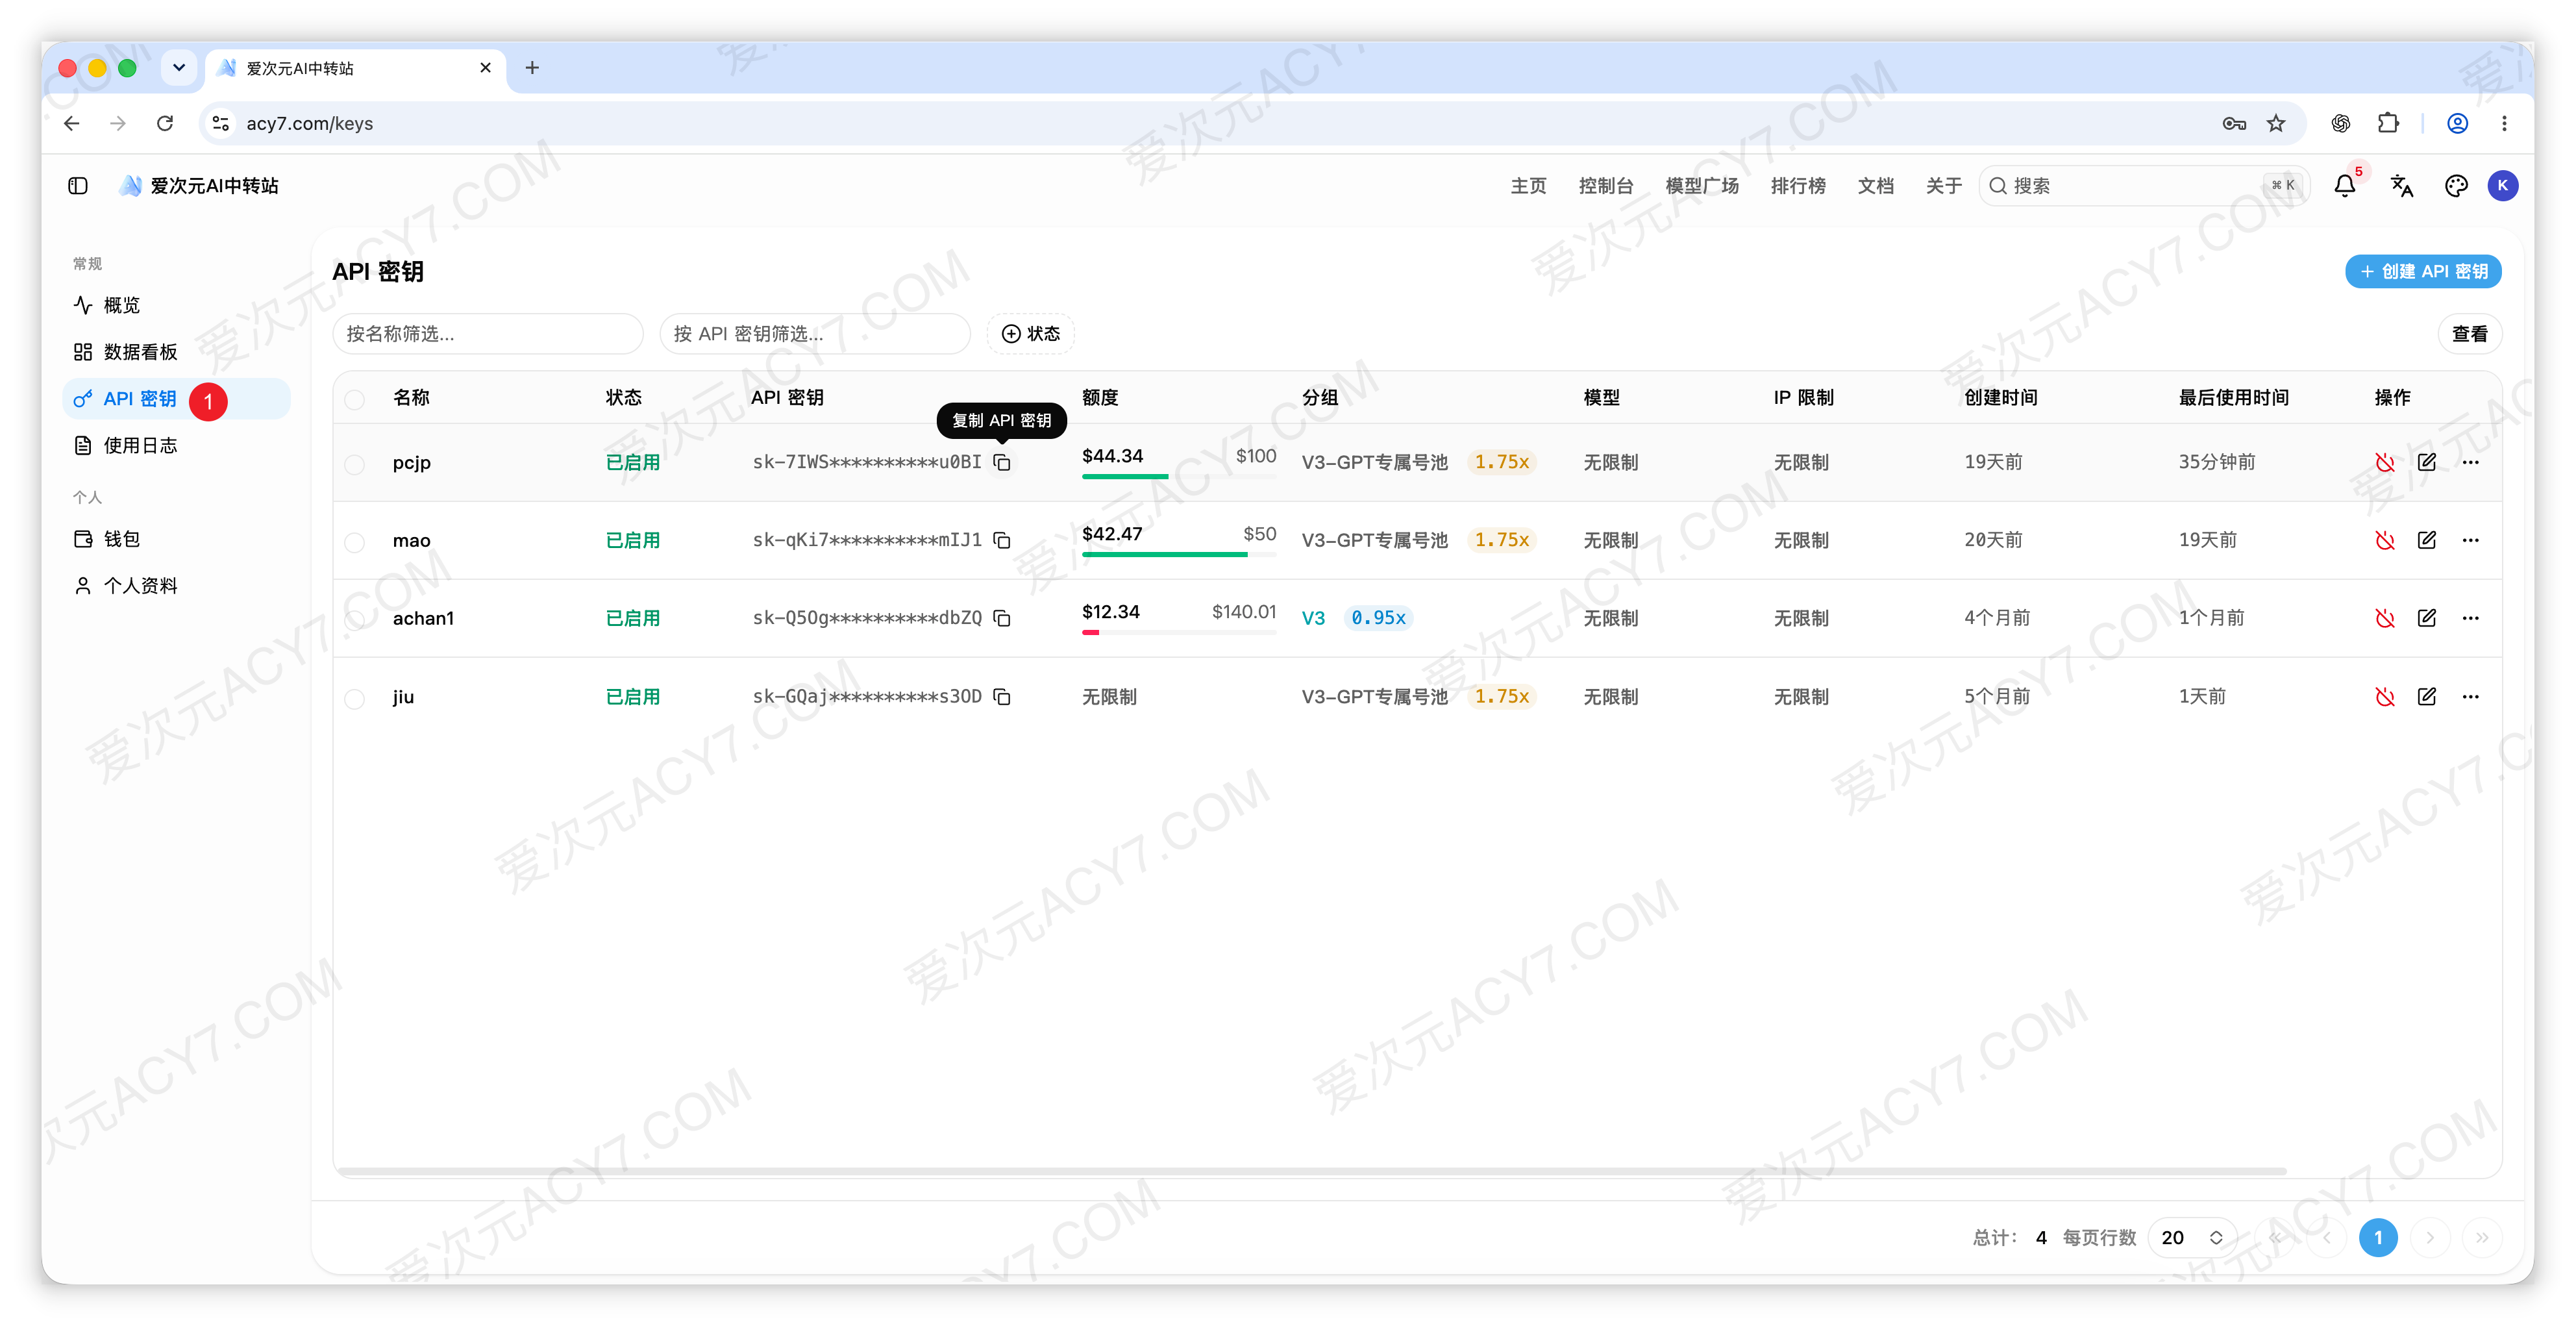
Task: Open more actions for mao
Action: coord(2471,540)
